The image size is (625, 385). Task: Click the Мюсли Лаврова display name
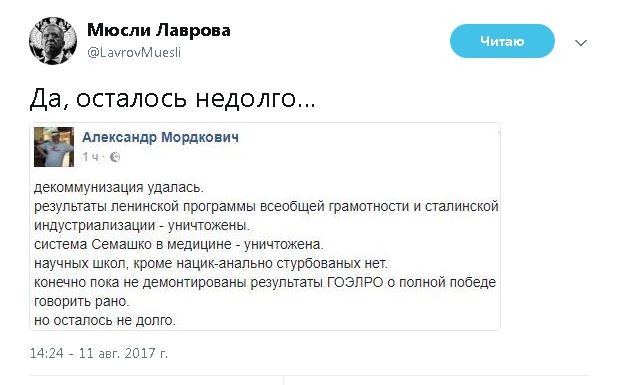[x=159, y=30]
